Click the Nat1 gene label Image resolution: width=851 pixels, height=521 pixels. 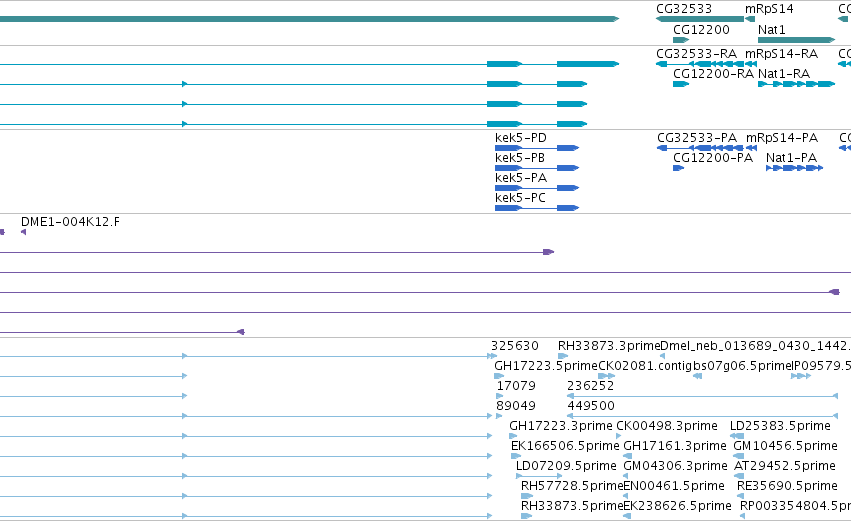pyautogui.click(x=772, y=30)
